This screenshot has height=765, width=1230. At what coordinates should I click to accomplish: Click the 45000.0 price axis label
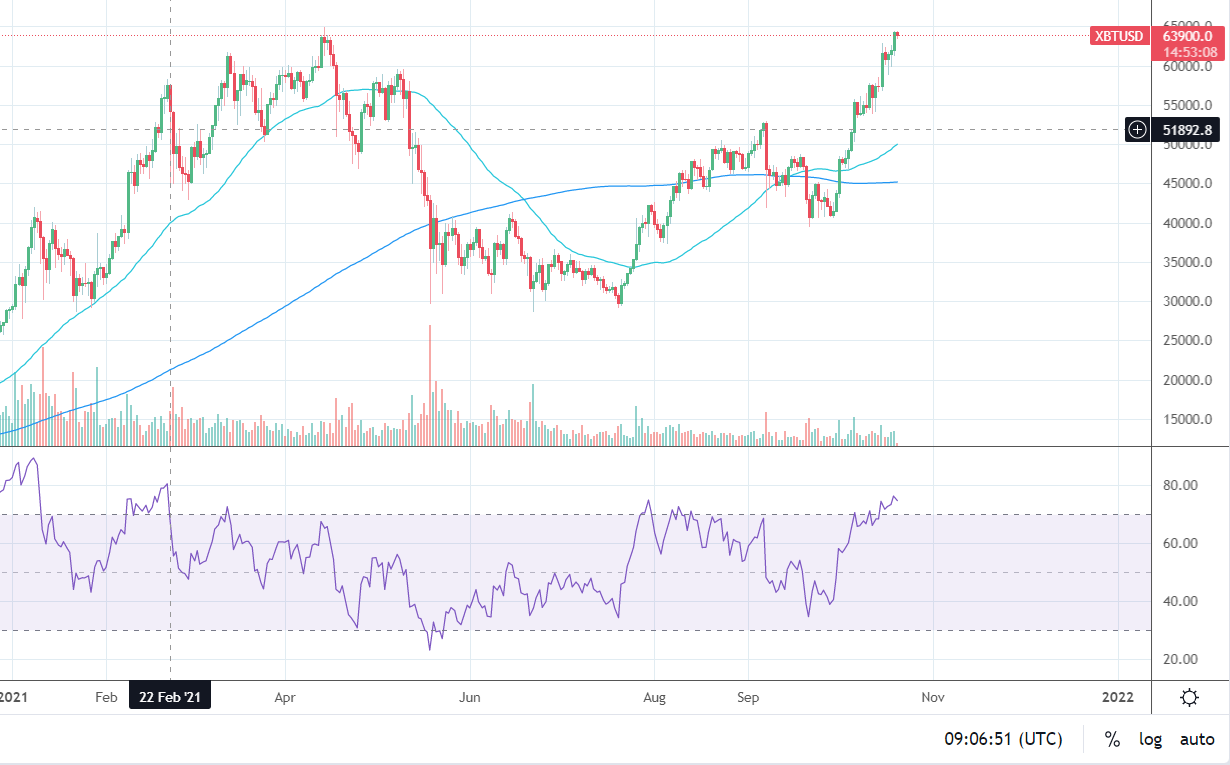click(x=1187, y=184)
